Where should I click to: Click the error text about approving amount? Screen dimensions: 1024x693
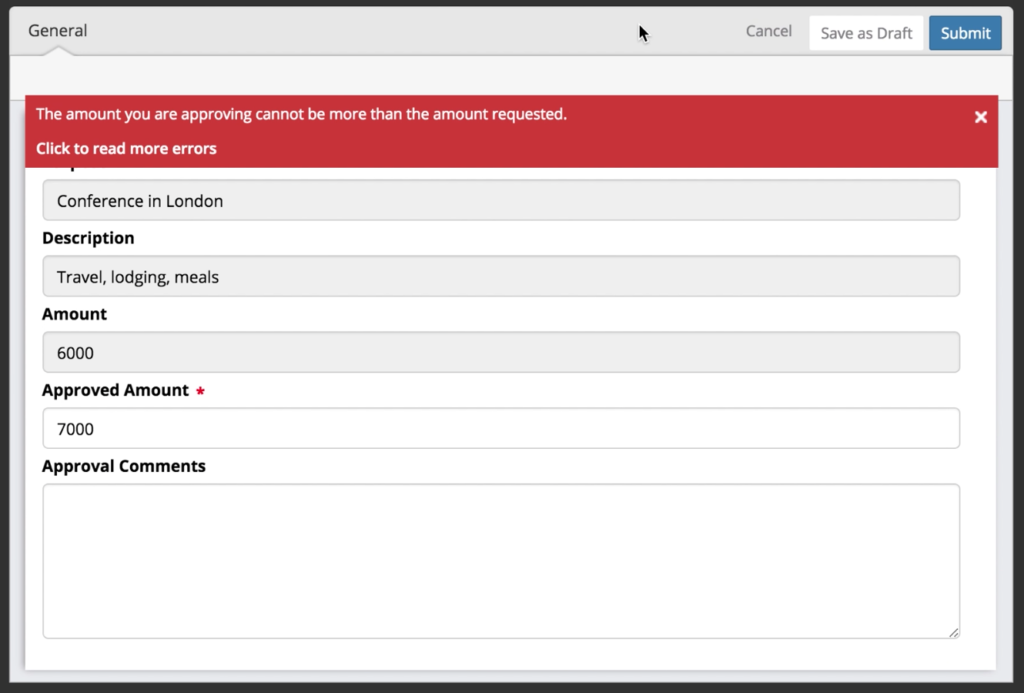click(299, 114)
